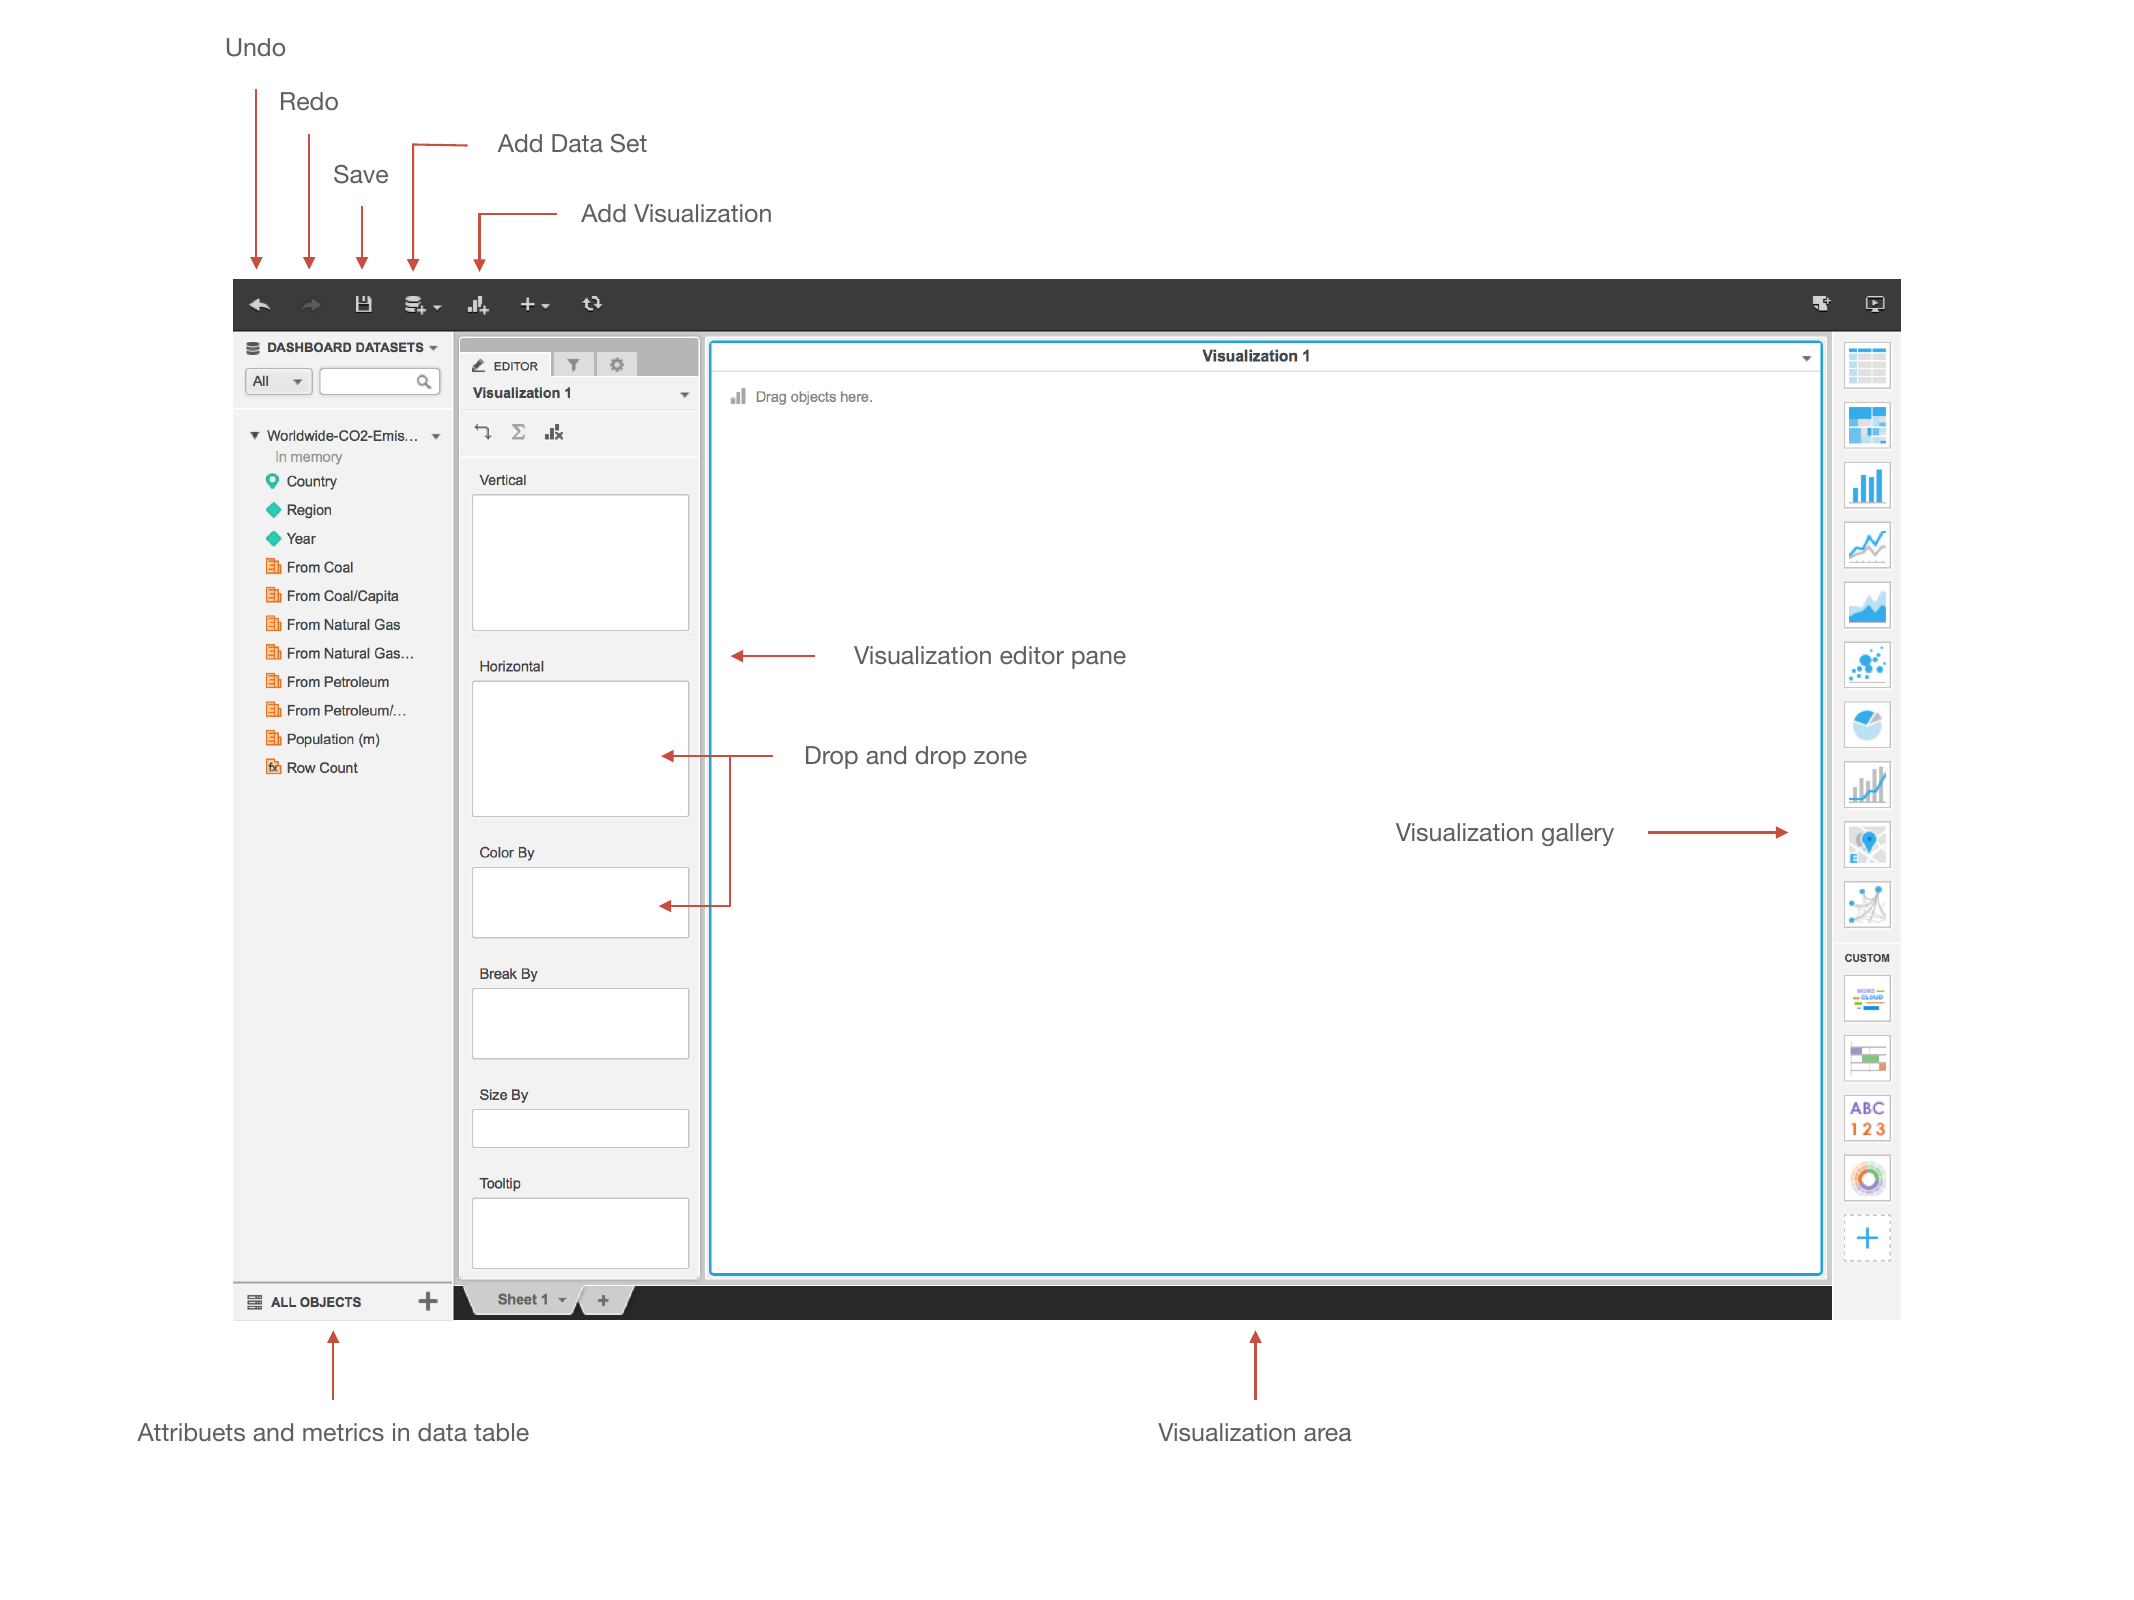2134x1600 pixels.
Task: Select the Pie Chart visualization
Action: 1867,725
